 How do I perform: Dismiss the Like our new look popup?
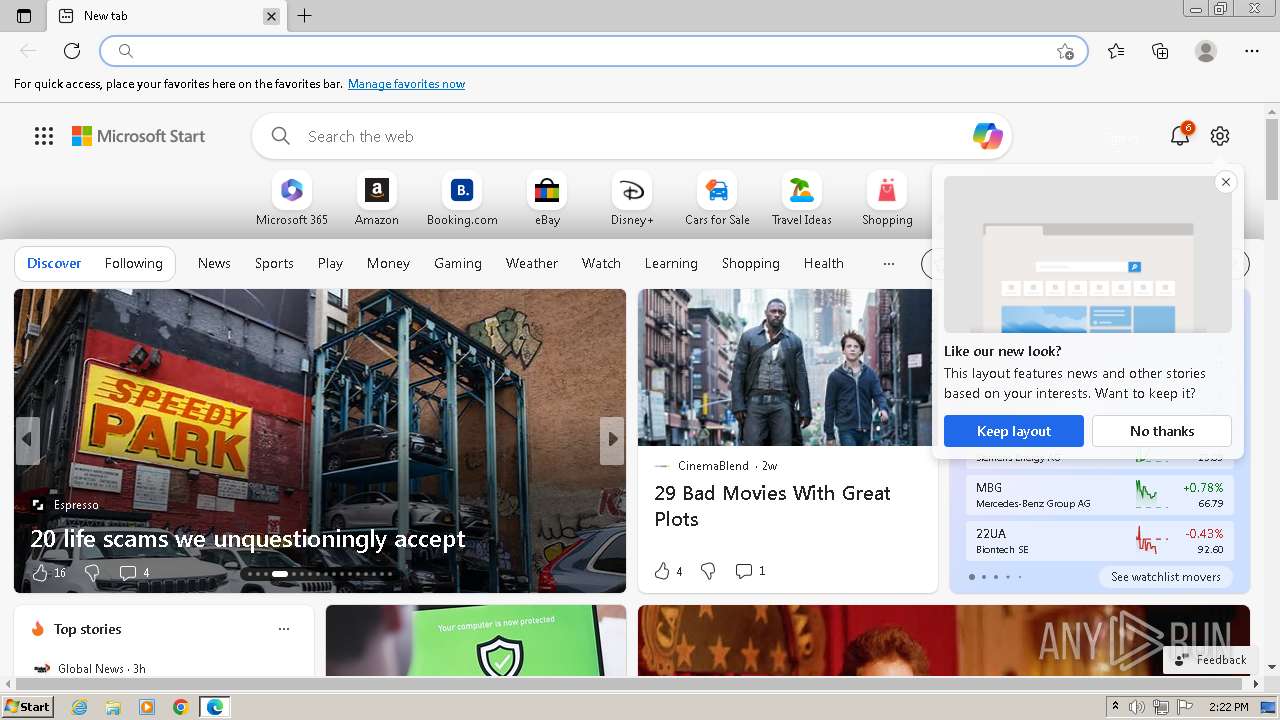click(x=1225, y=182)
